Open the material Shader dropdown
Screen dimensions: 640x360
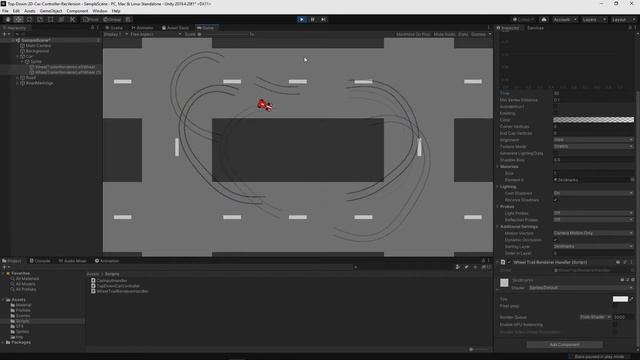click(581, 288)
